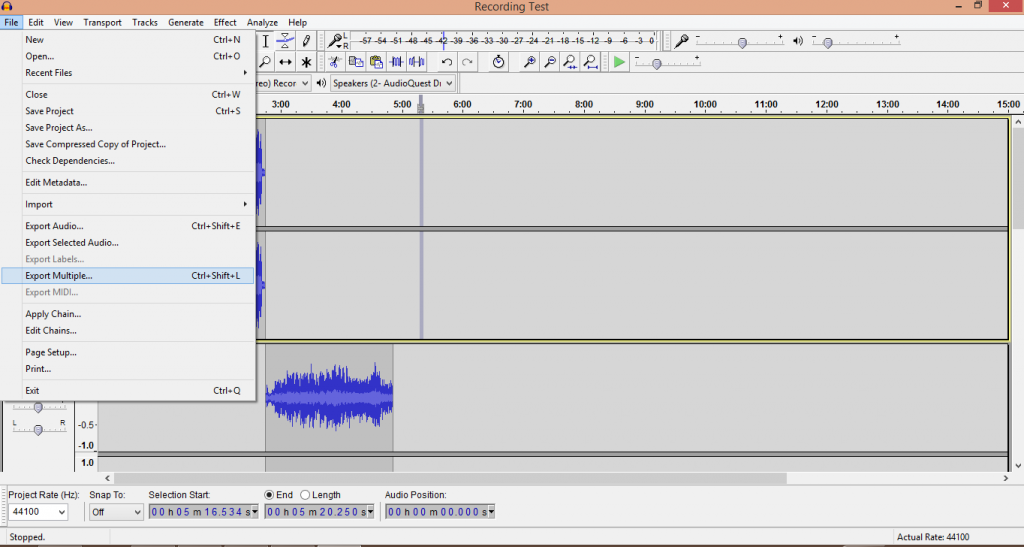1024x547 pixels.
Task: Click the Undo arrow icon
Action: [x=447, y=62]
